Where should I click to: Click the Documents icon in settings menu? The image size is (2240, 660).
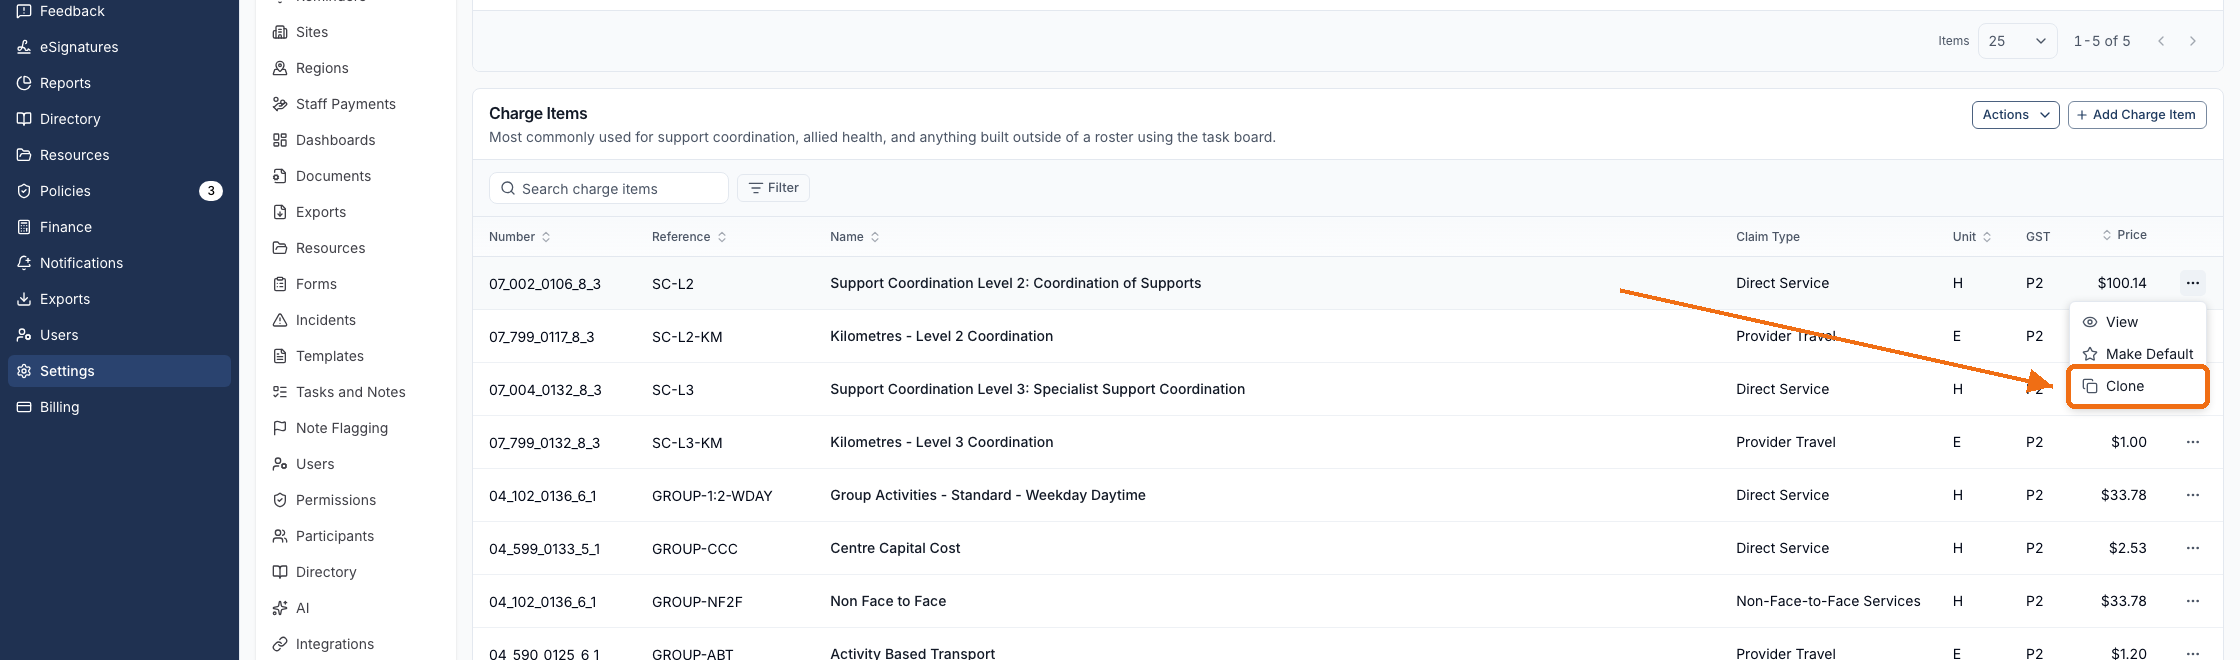coord(280,176)
